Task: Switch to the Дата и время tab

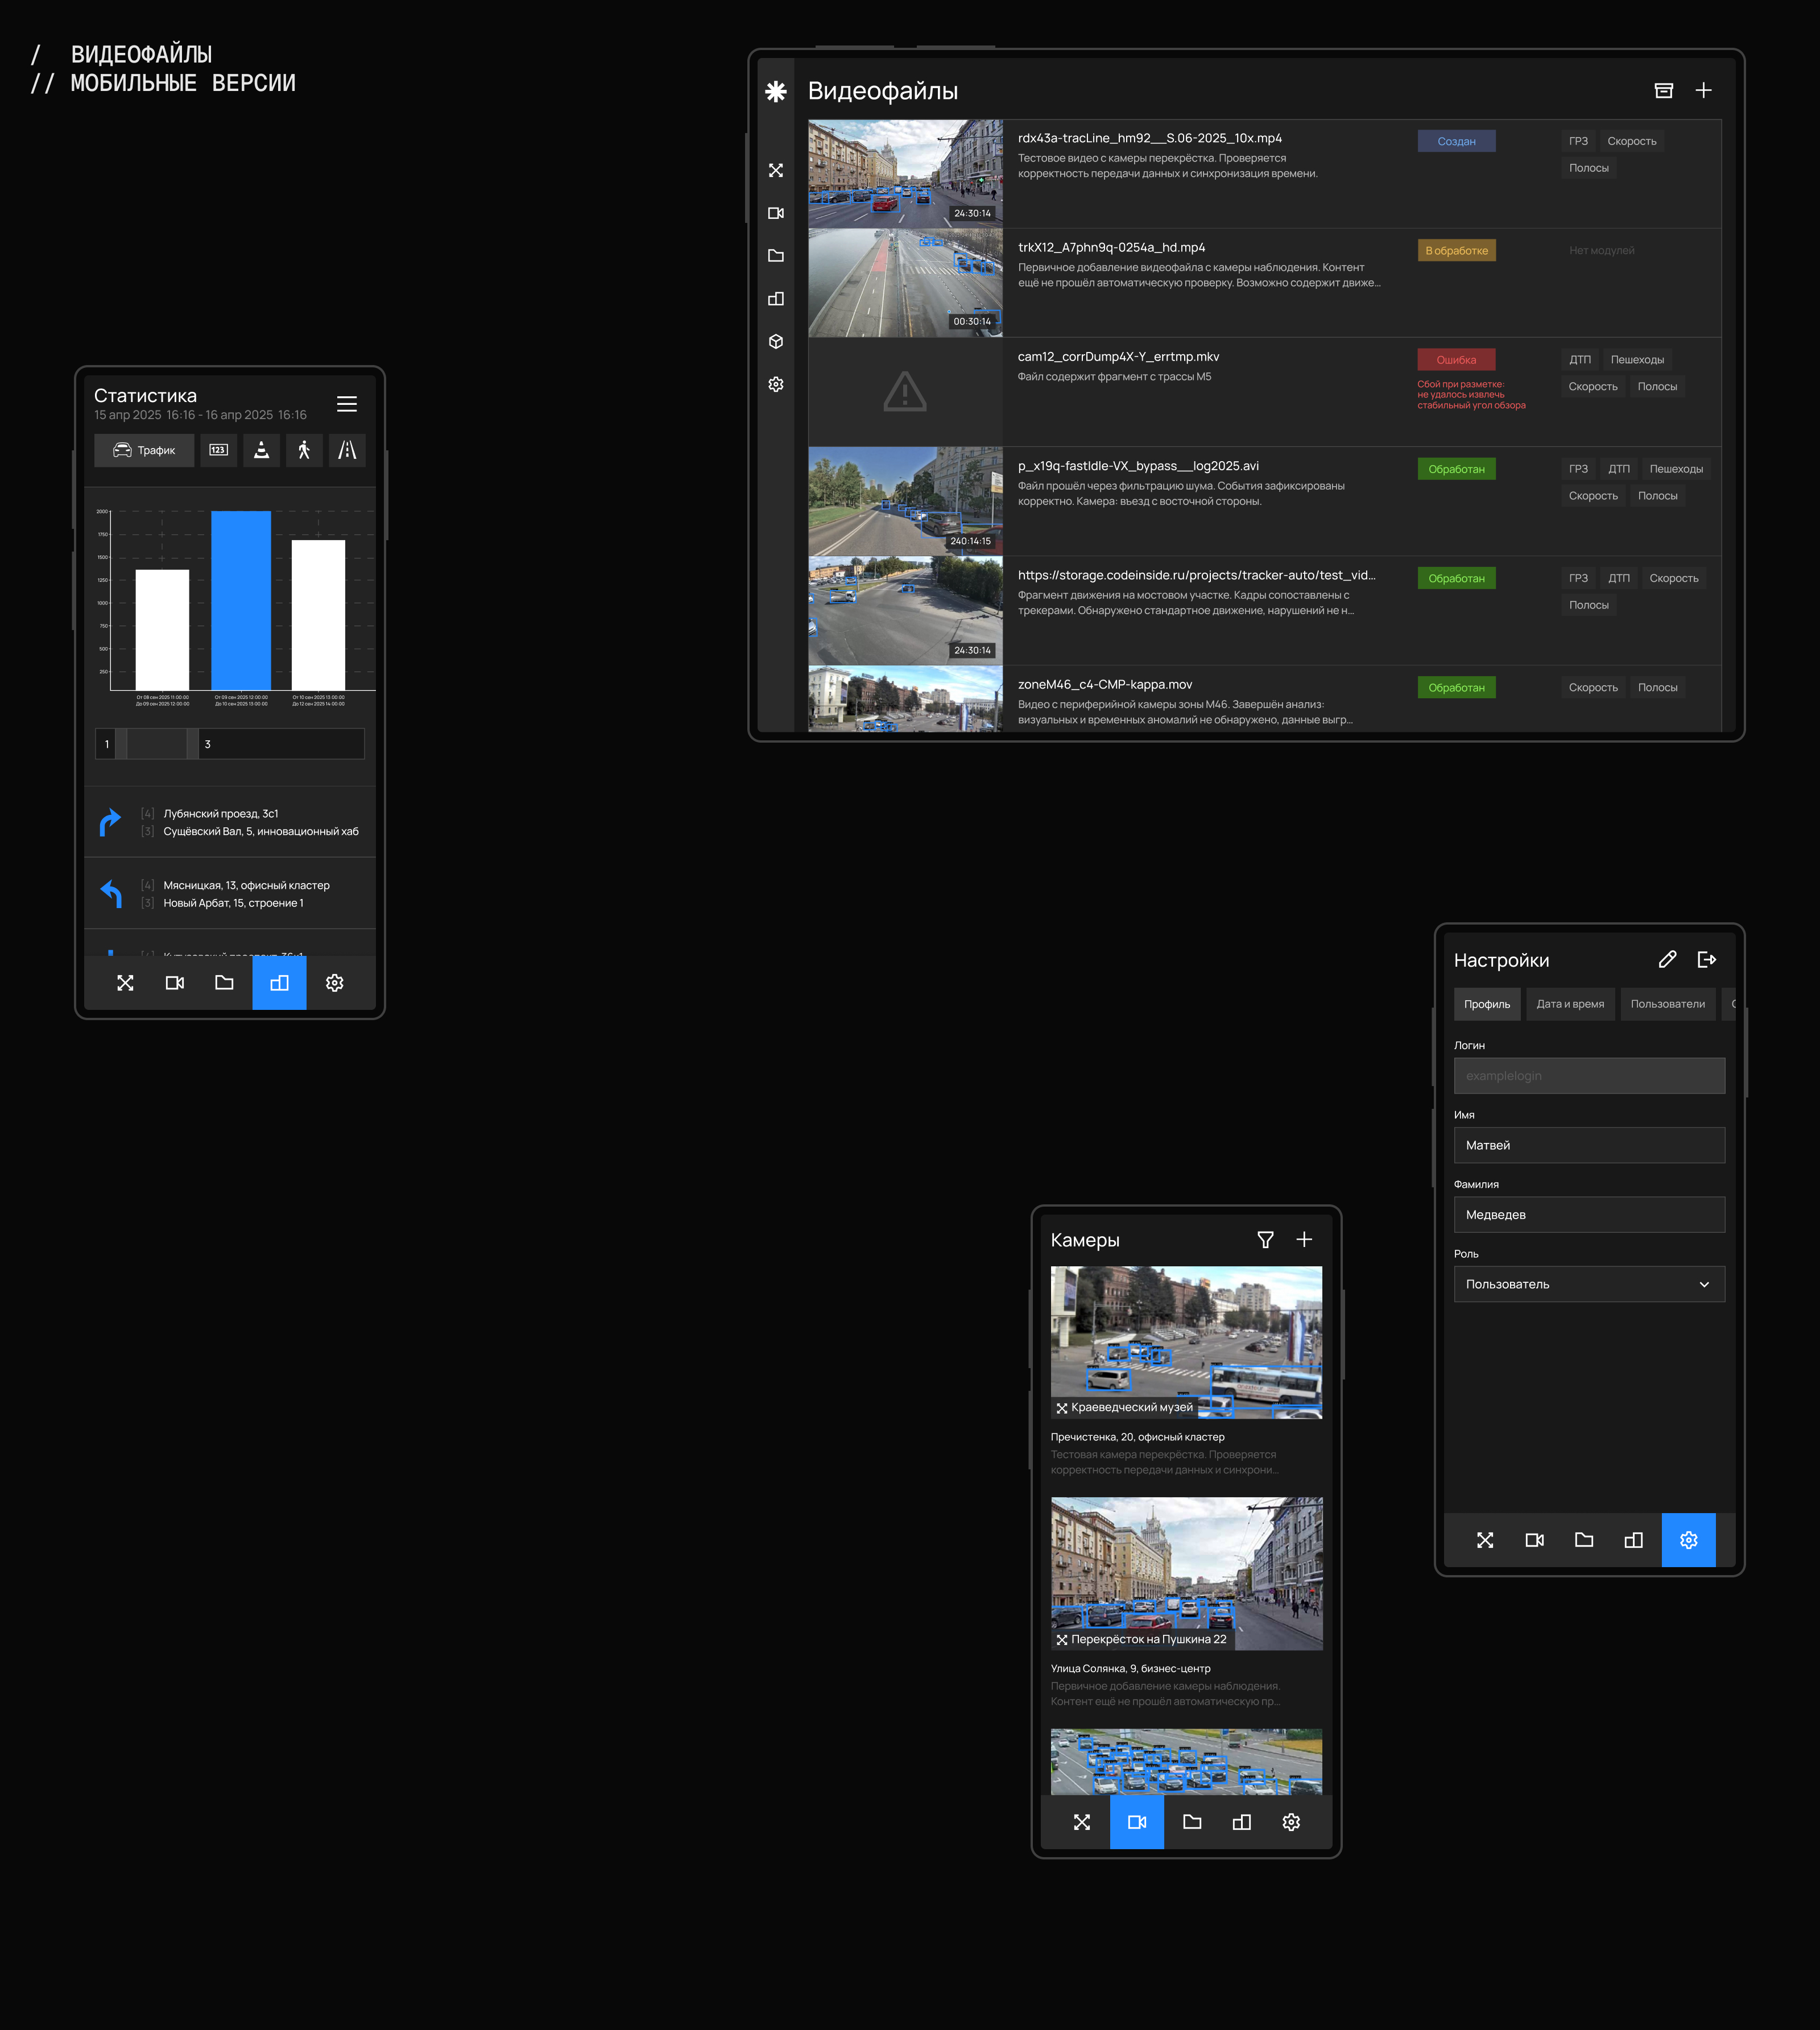Action: point(1570,1004)
